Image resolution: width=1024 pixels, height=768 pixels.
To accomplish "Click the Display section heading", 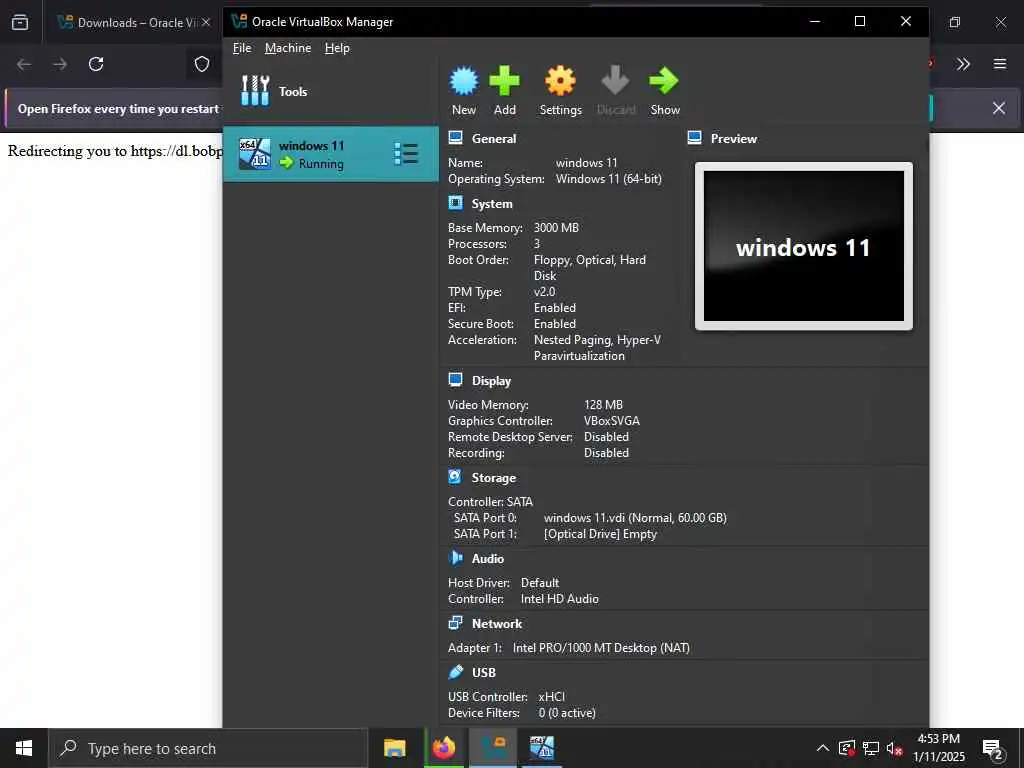I will coord(491,381).
